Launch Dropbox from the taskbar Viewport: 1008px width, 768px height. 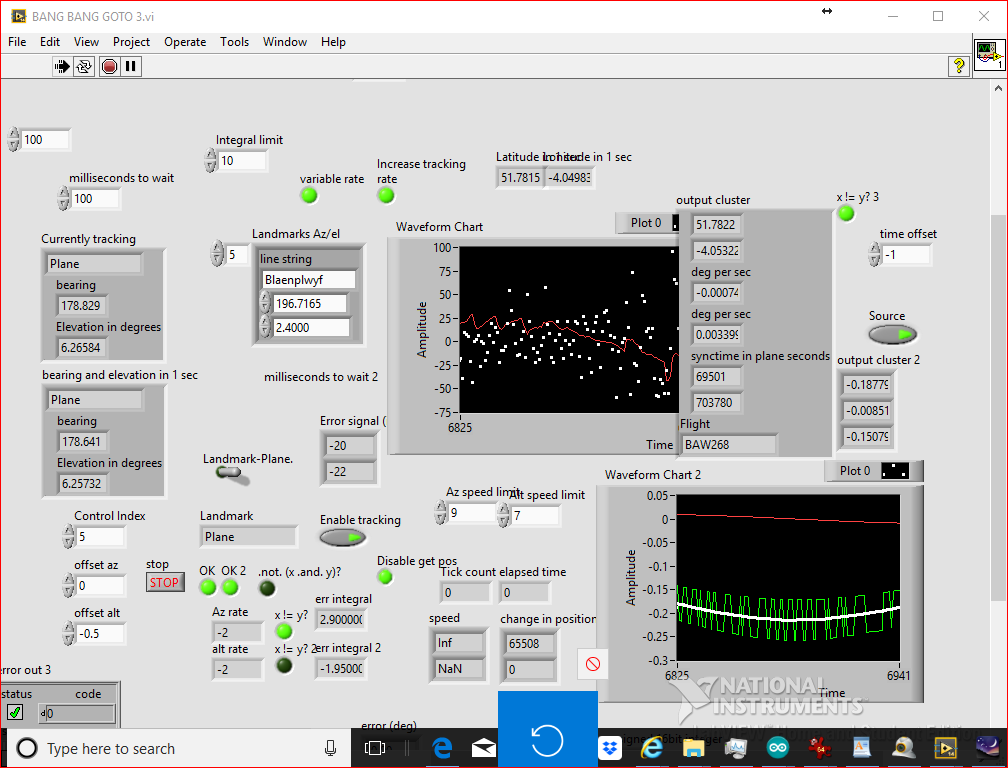(x=609, y=747)
